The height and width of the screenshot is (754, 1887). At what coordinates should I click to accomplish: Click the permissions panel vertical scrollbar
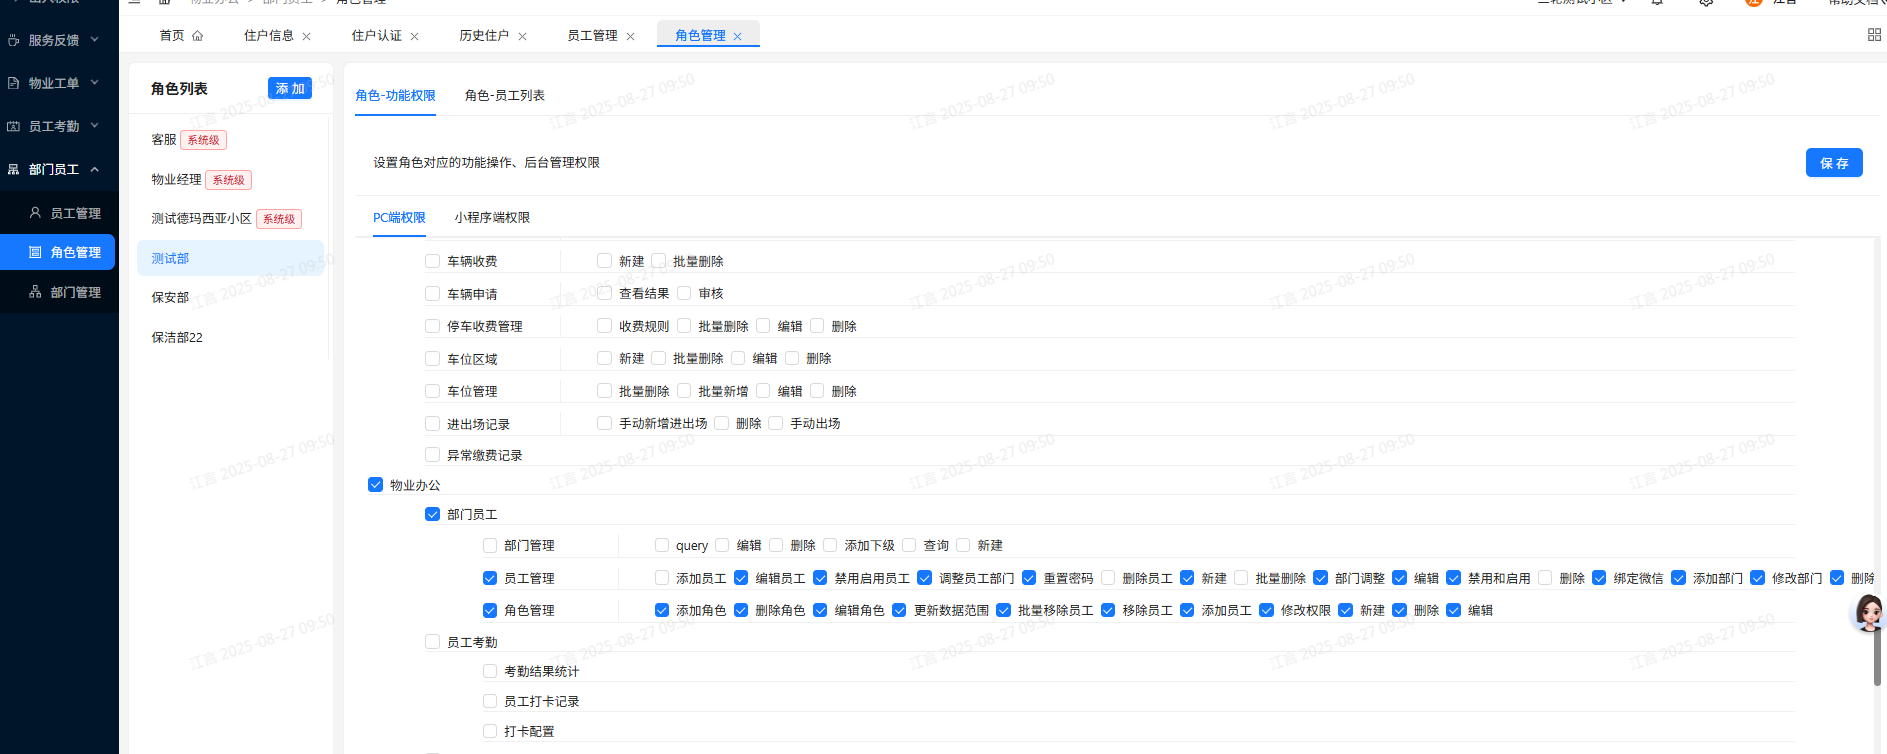pyautogui.click(x=1877, y=657)
